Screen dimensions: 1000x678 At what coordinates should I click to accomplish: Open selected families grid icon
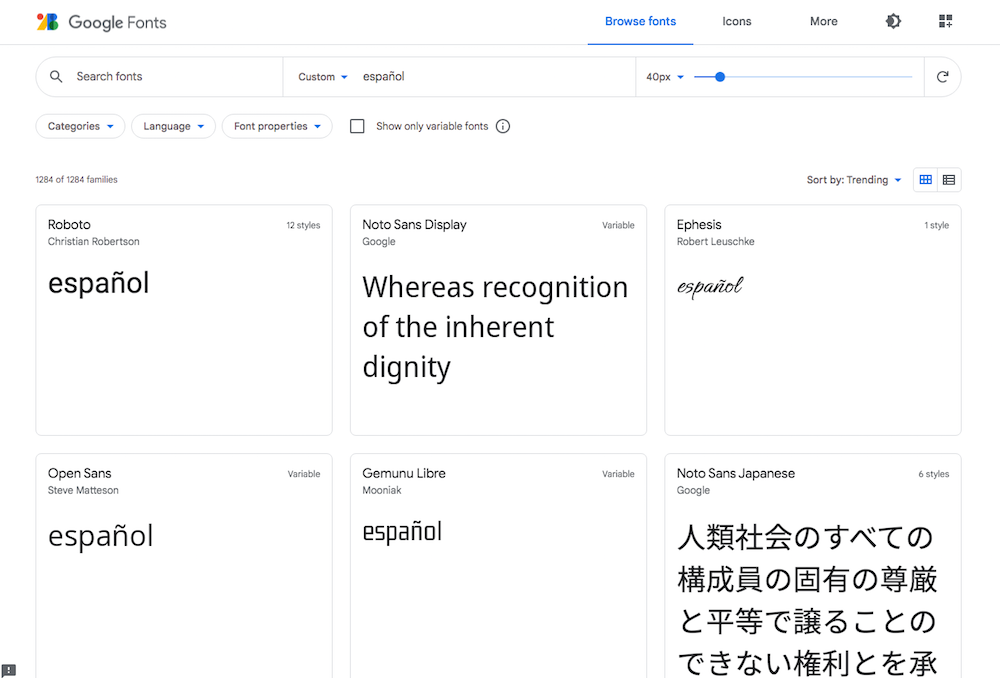coord(945,21)
